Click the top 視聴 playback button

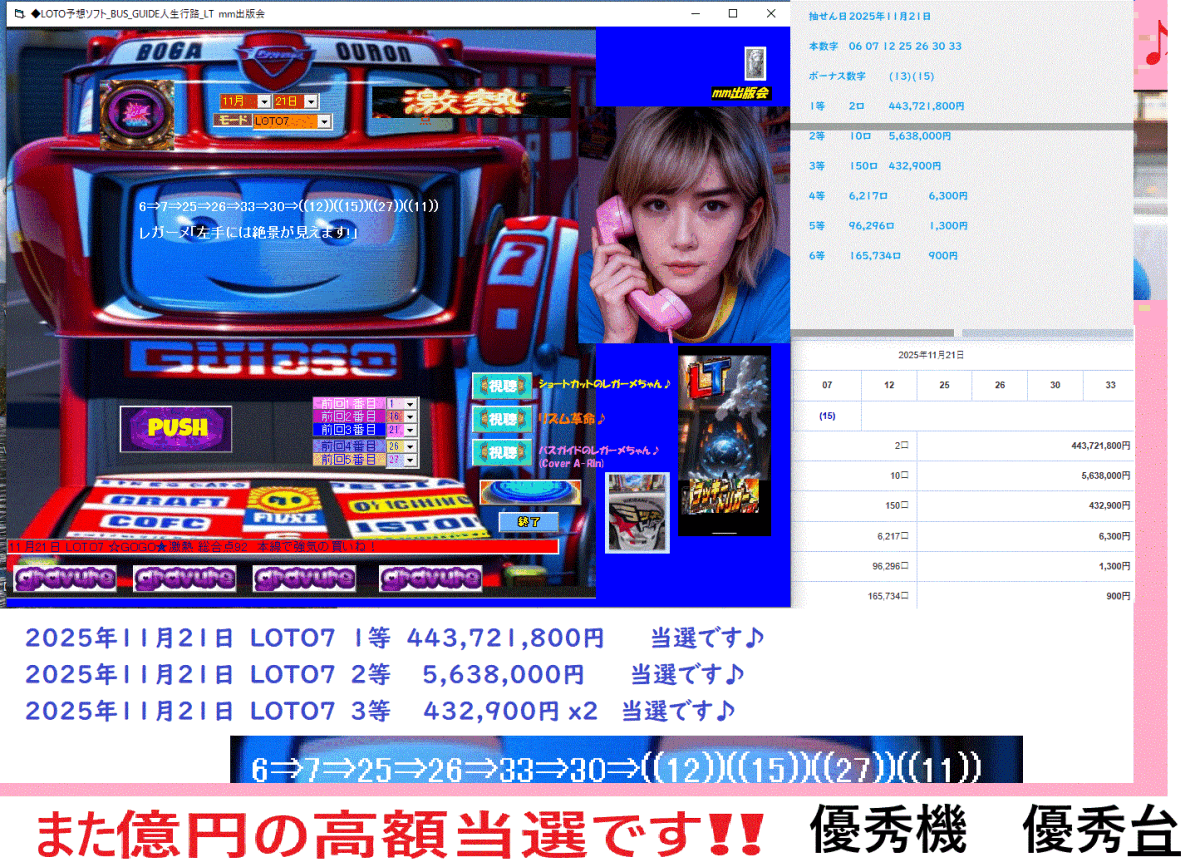pos(503,387)
